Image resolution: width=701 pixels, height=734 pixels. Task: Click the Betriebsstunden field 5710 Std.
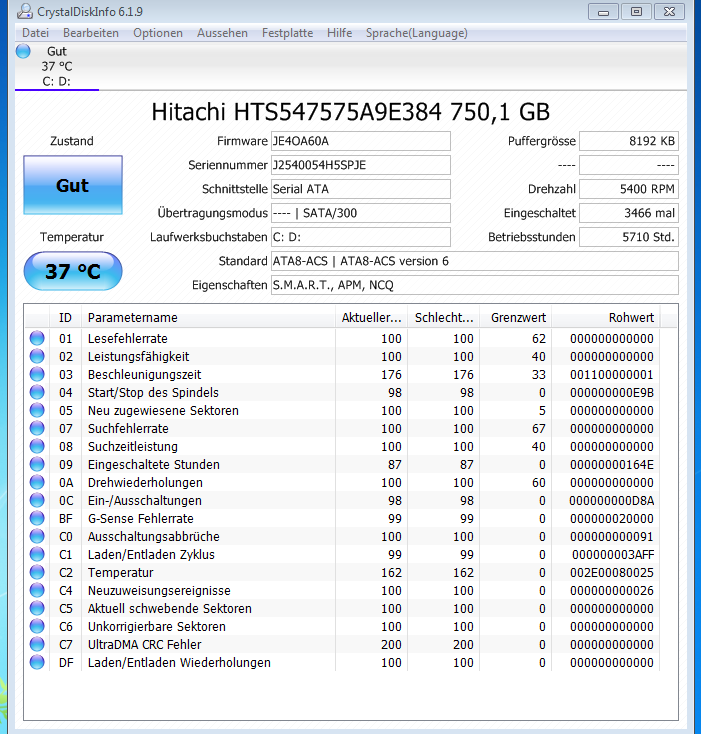629,237
